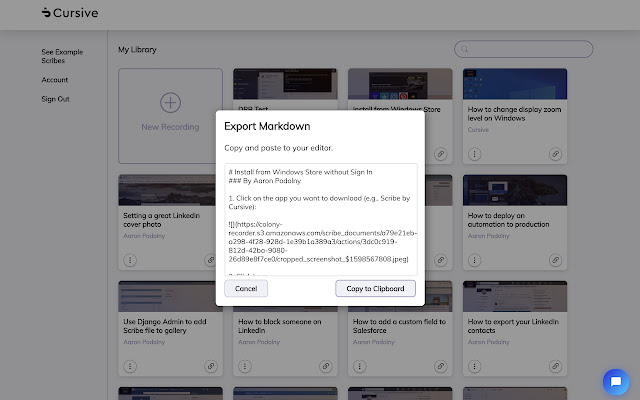The width and height of the screenshot is (640, 400).
Task: Open options menu for display zoom level card
Action: point(474,154)
